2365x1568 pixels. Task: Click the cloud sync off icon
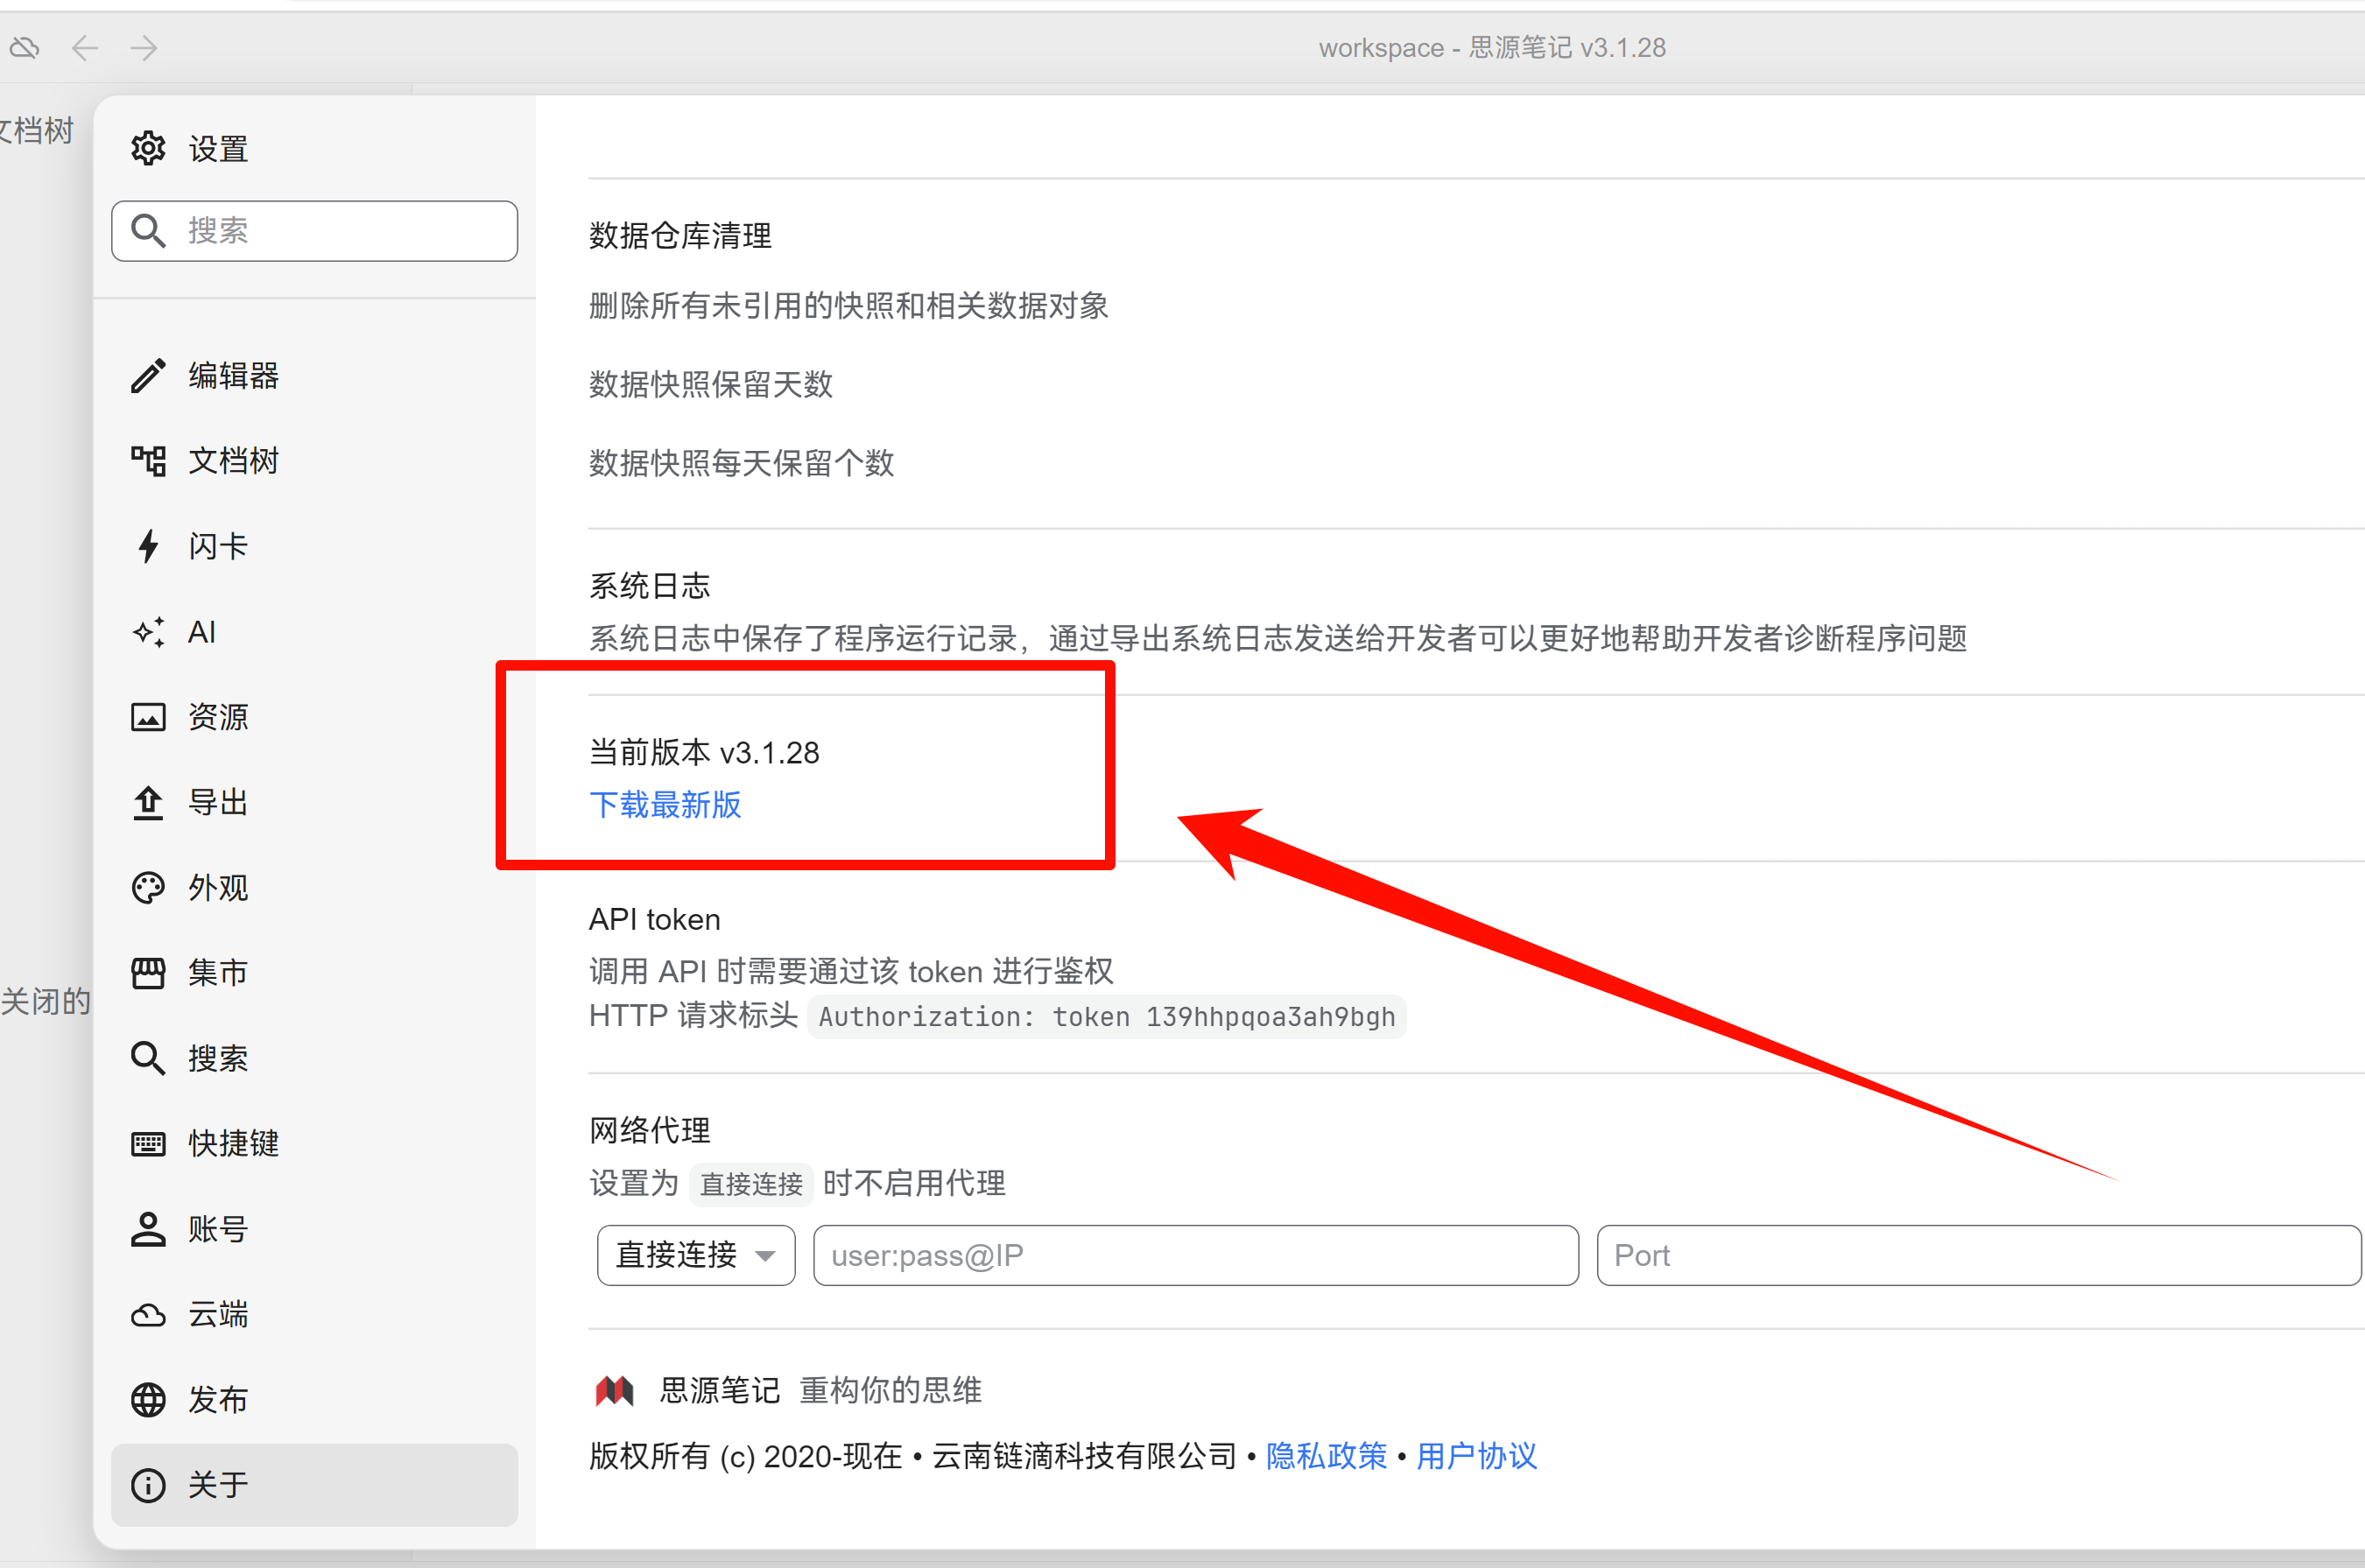pyautogui.click(x=24, y=47)
